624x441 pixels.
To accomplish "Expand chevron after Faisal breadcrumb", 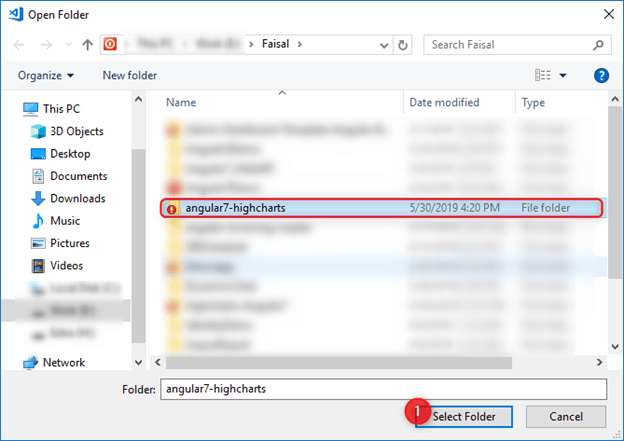I will [x=300, y=44].
